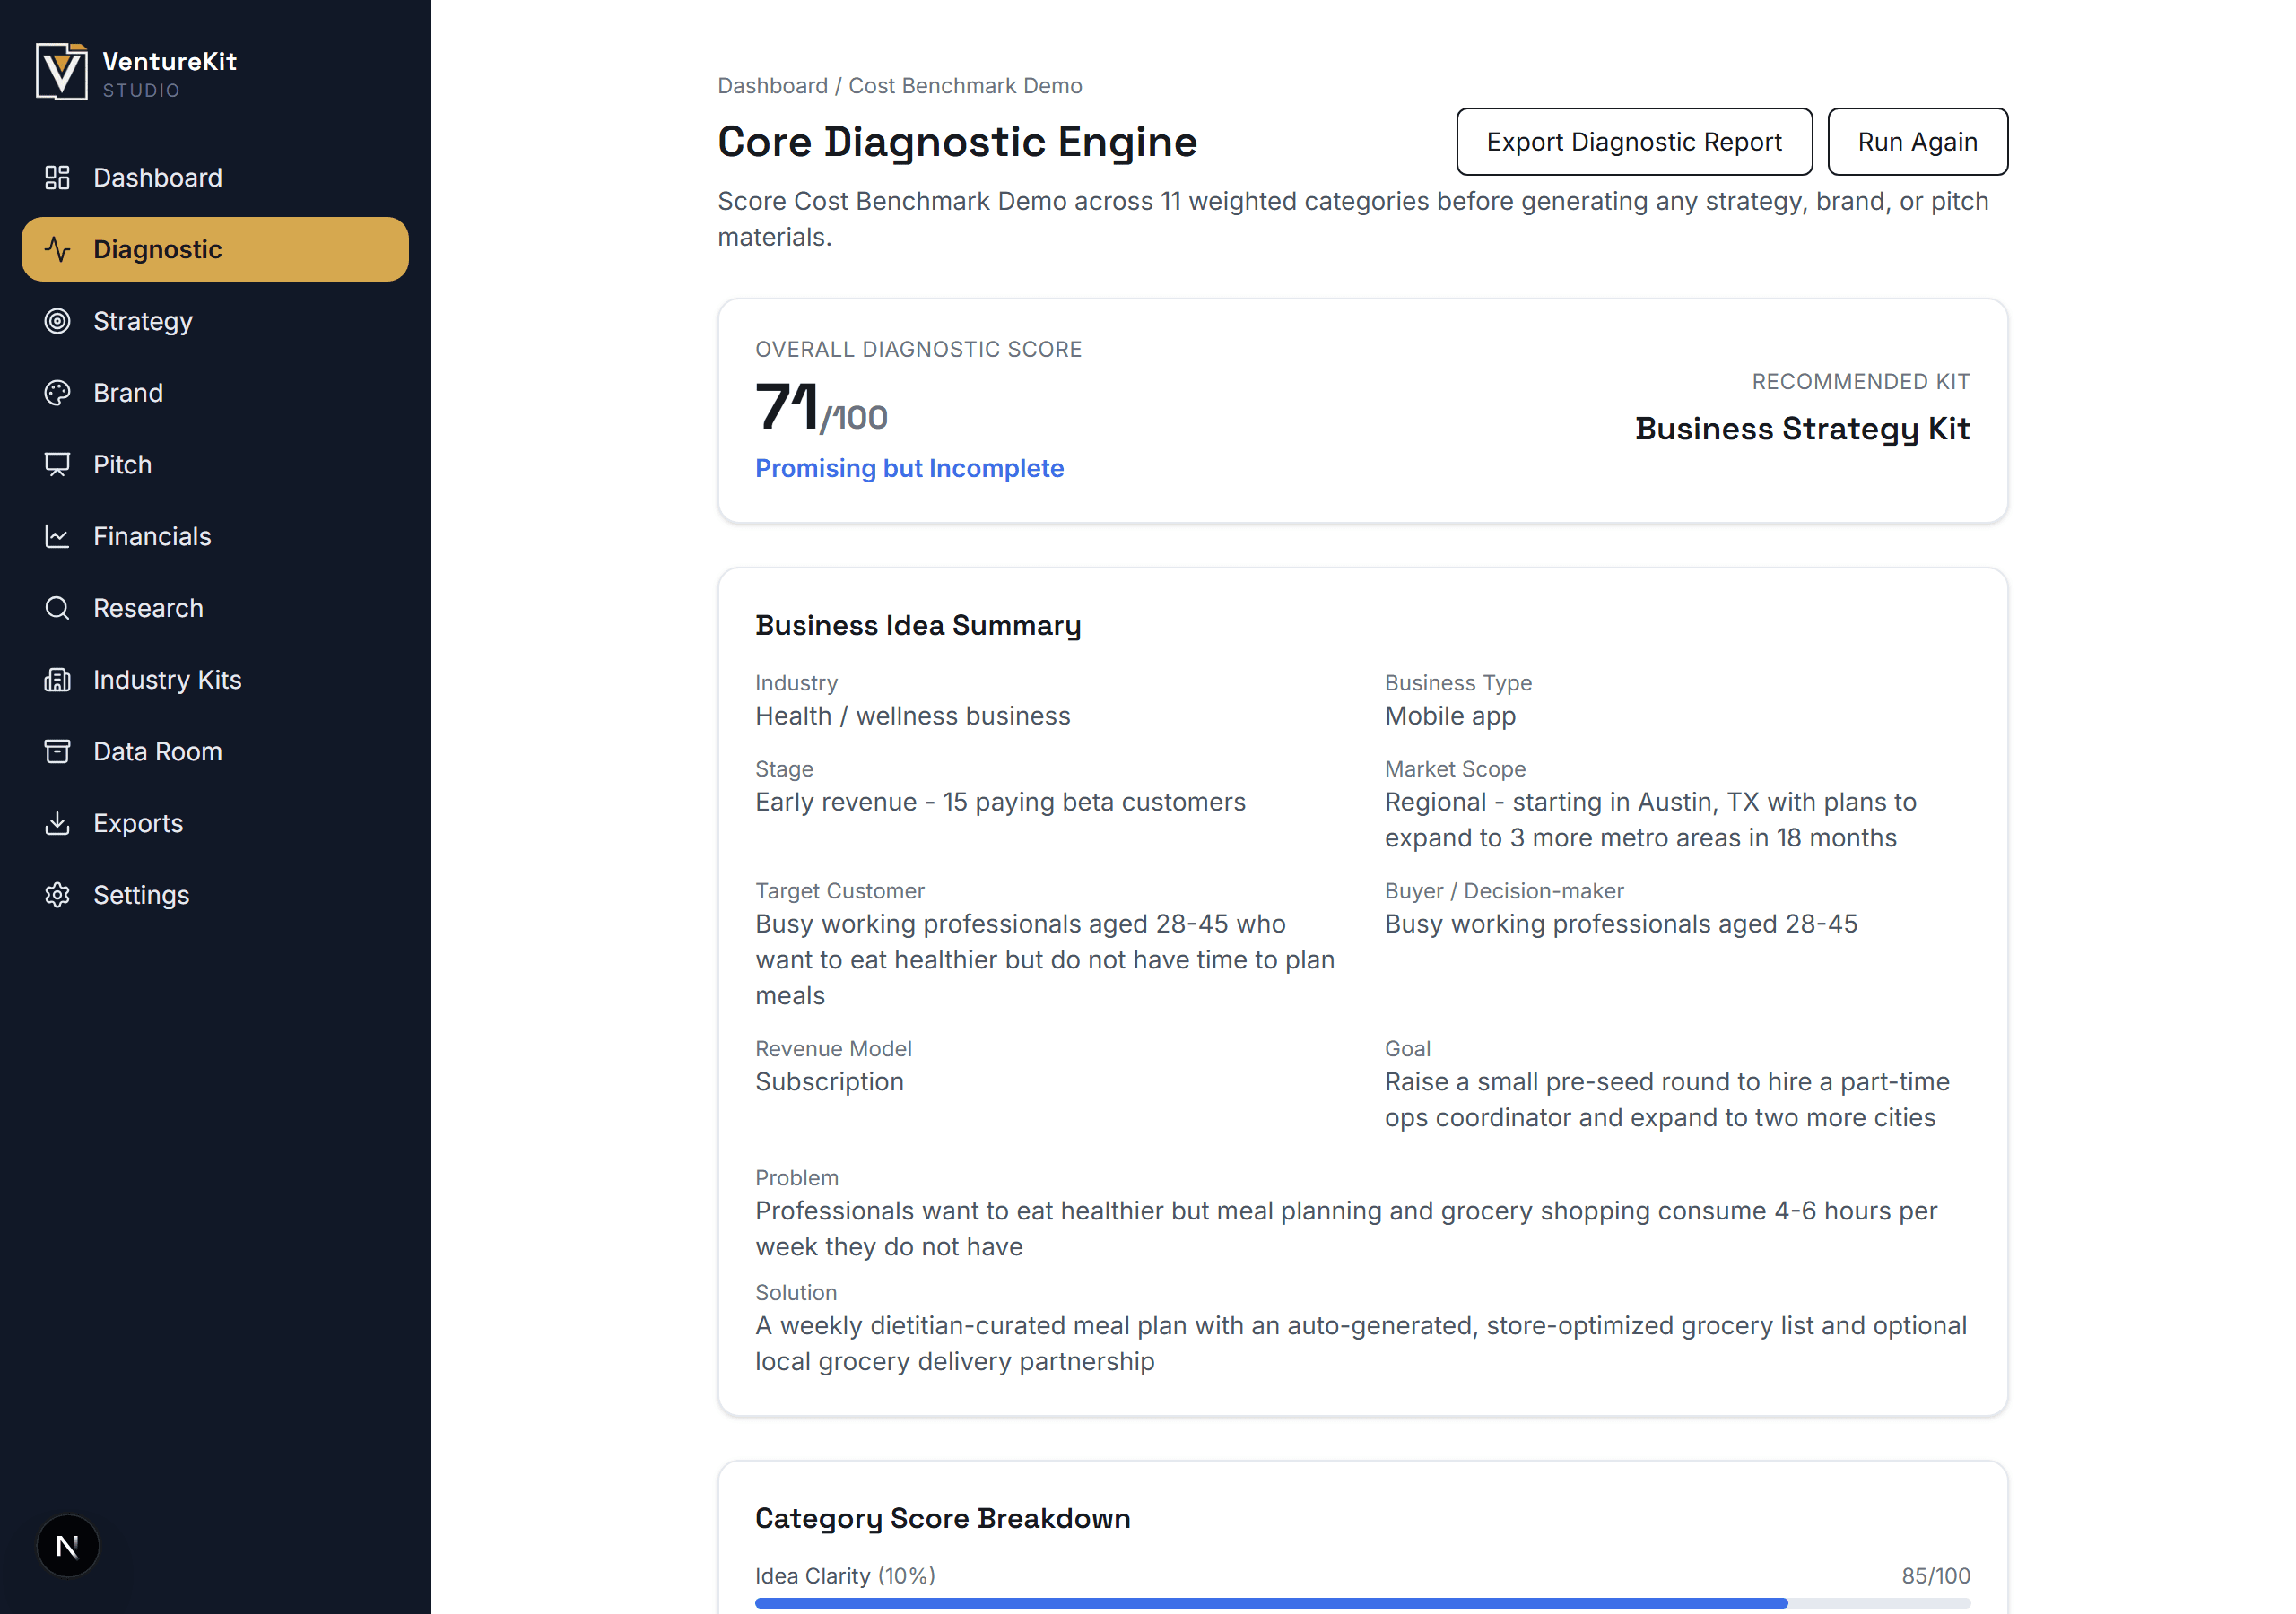Click the 71/100 overall score
Image resolution: width=2296 pixels, height=1614 pixels.
click(x=821, y=407)
